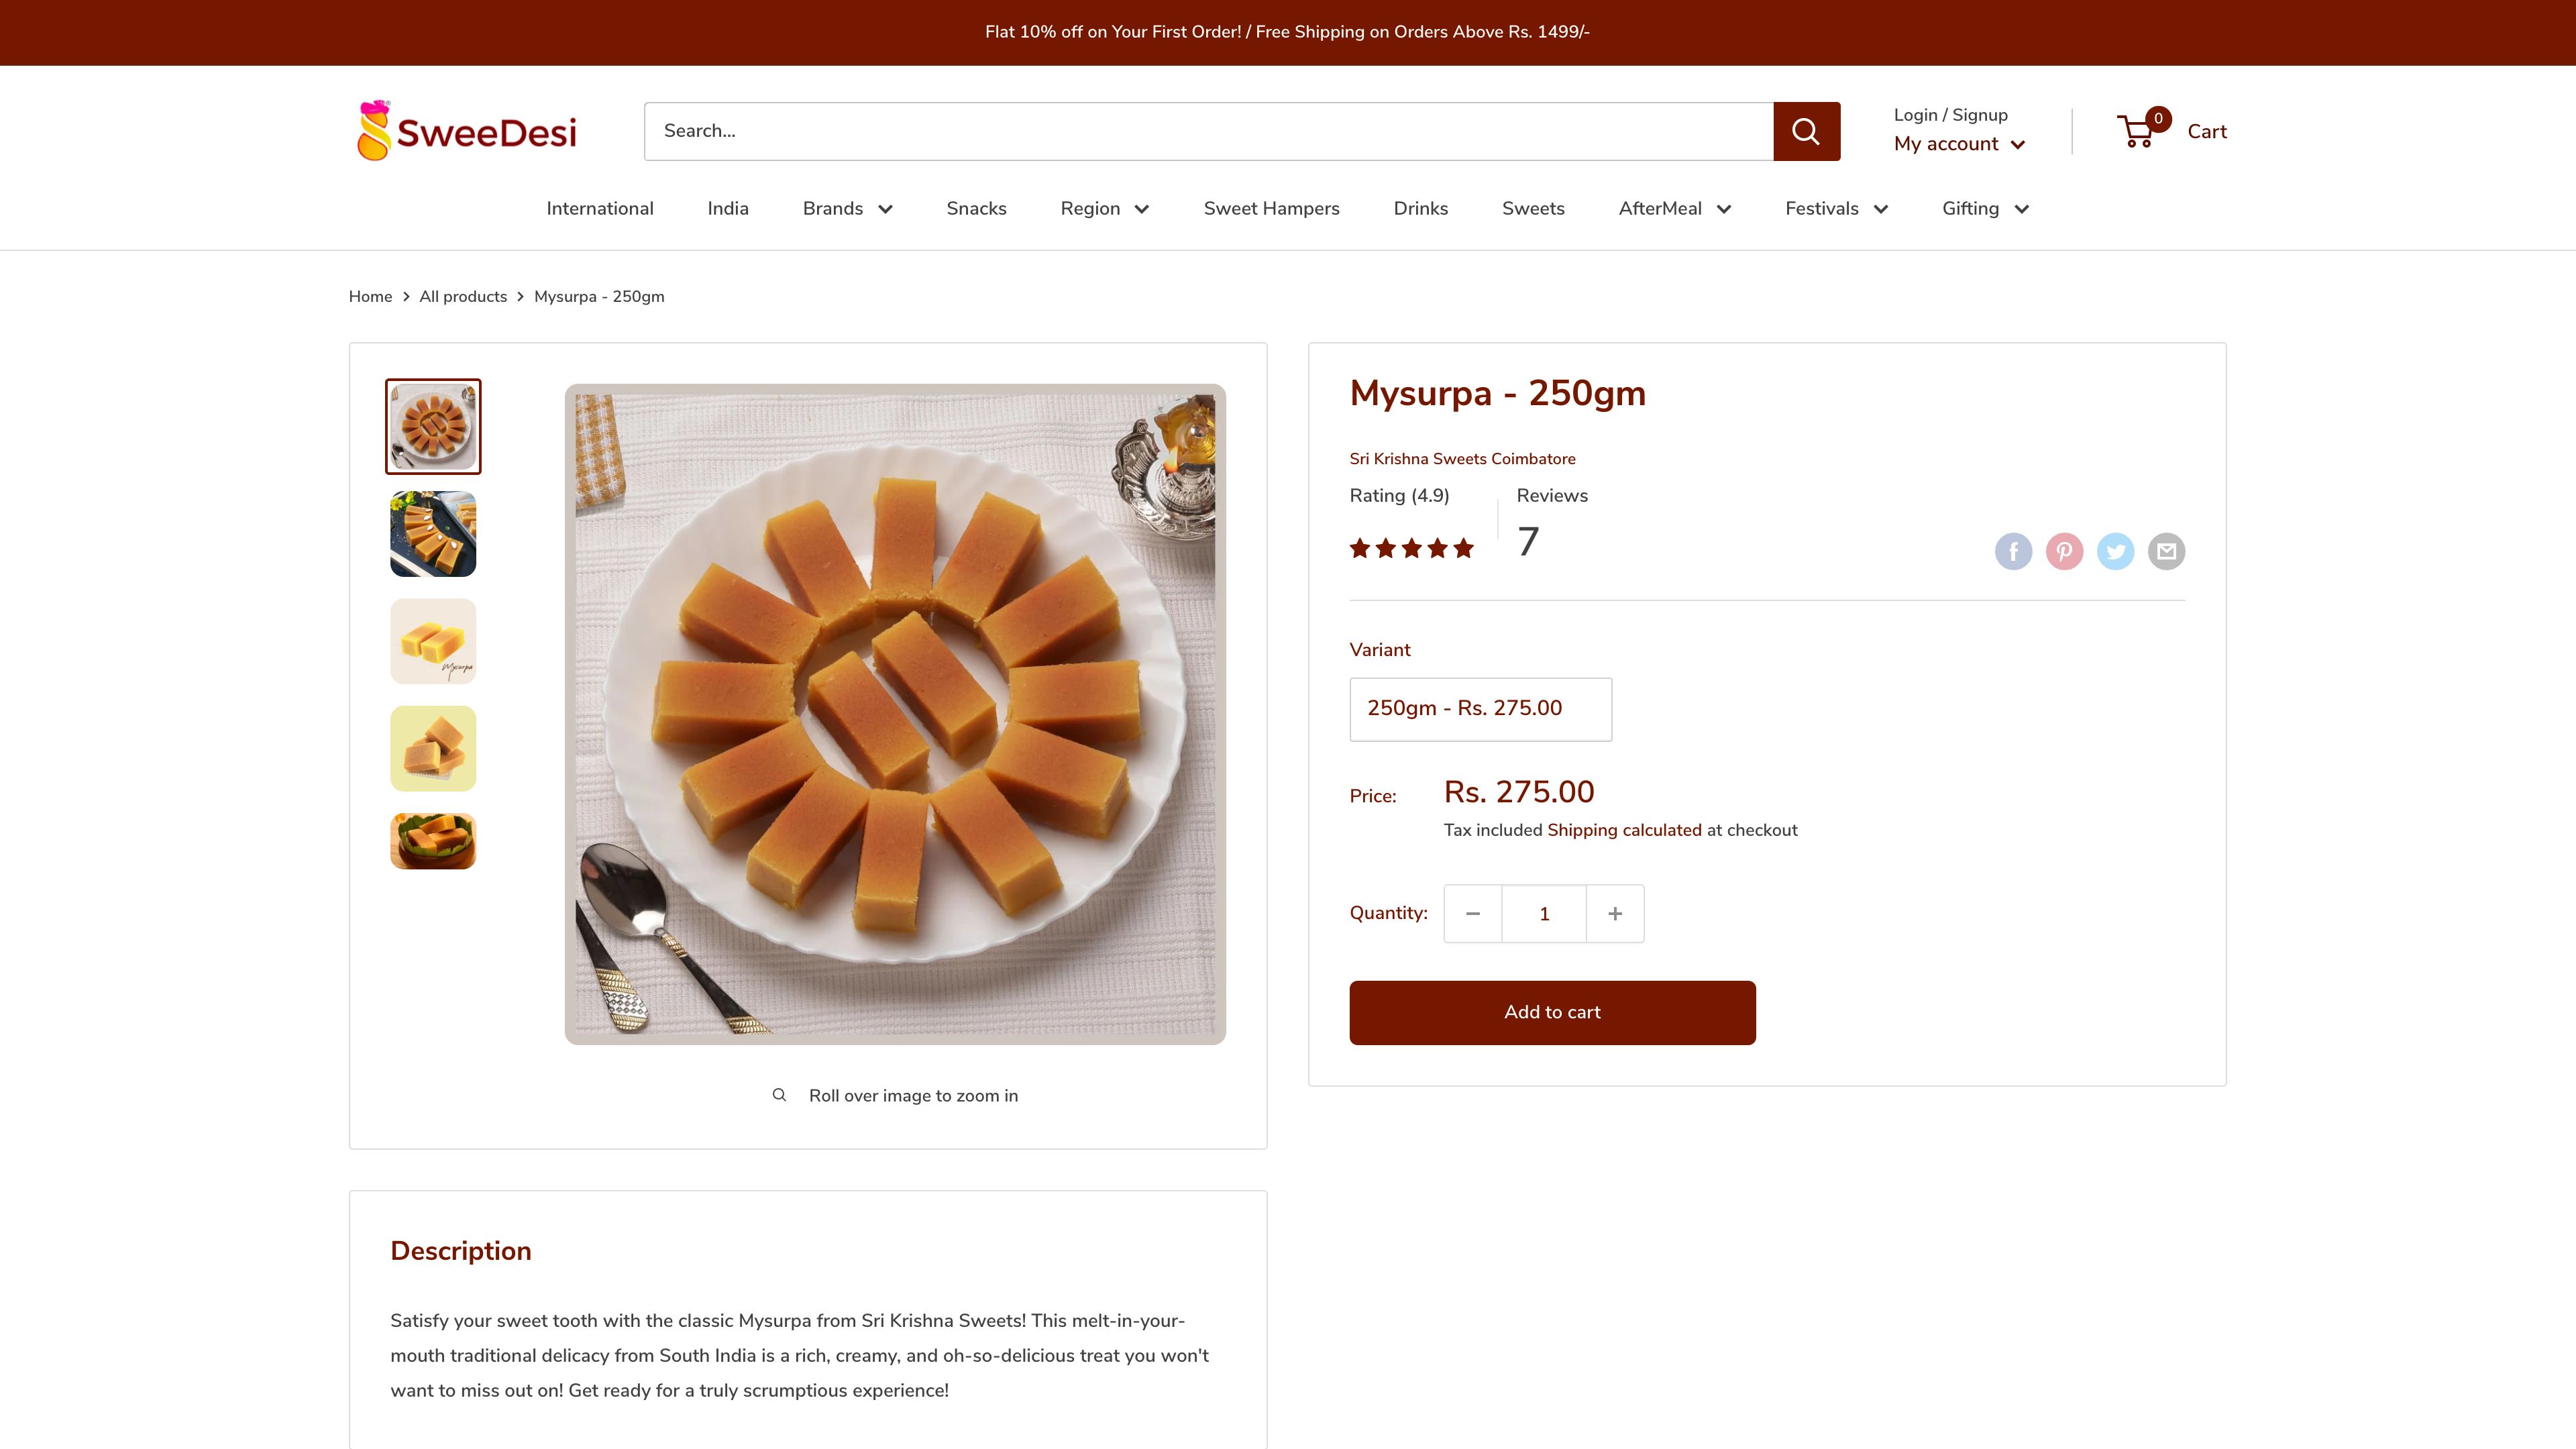Click the zoom magnifier below the product image

click(779, 1094)
